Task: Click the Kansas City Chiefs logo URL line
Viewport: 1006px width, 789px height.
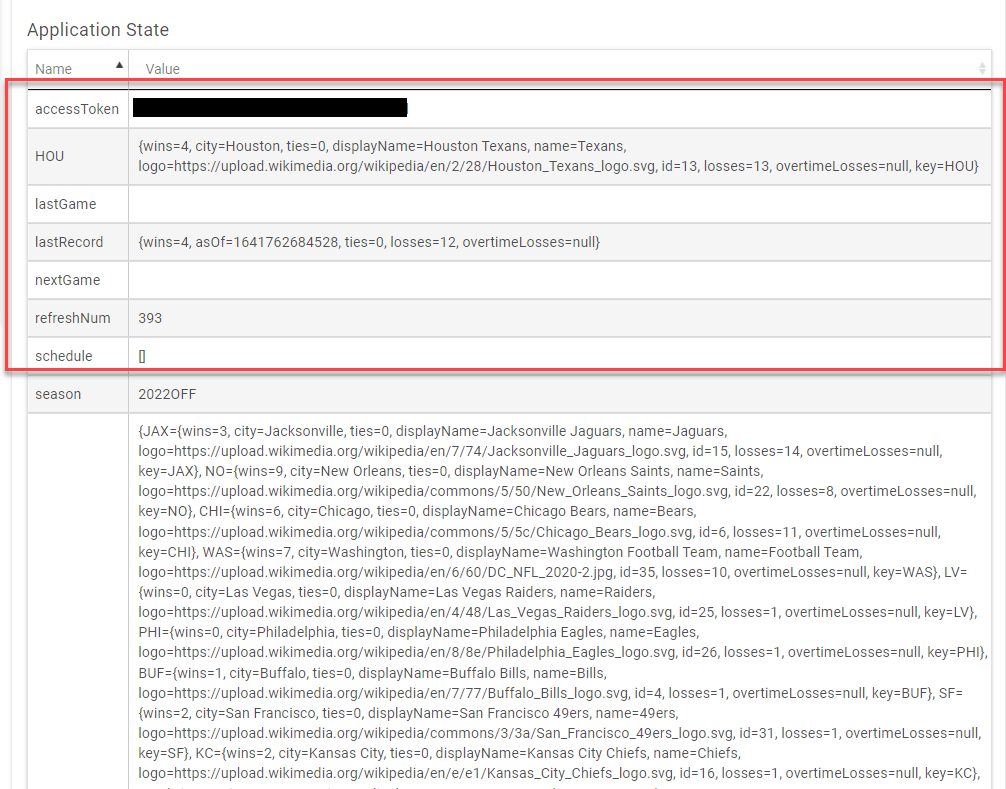Action: pos(559,773)
